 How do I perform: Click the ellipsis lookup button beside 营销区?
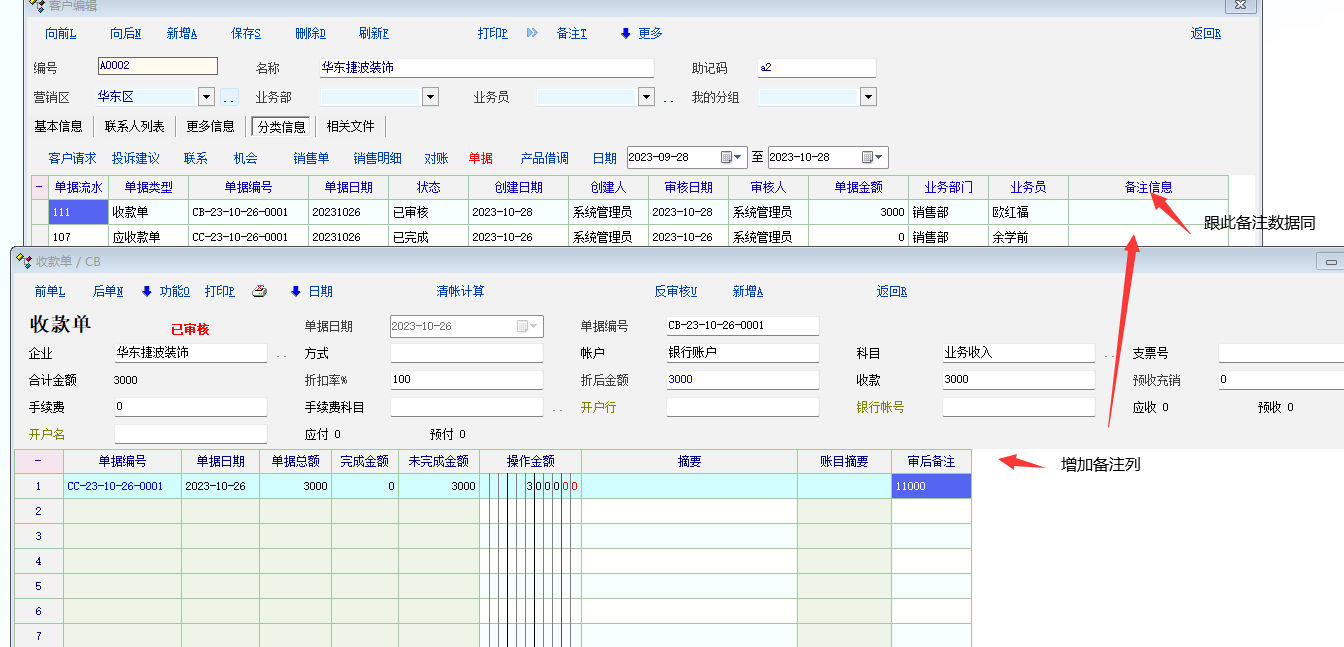229,97
